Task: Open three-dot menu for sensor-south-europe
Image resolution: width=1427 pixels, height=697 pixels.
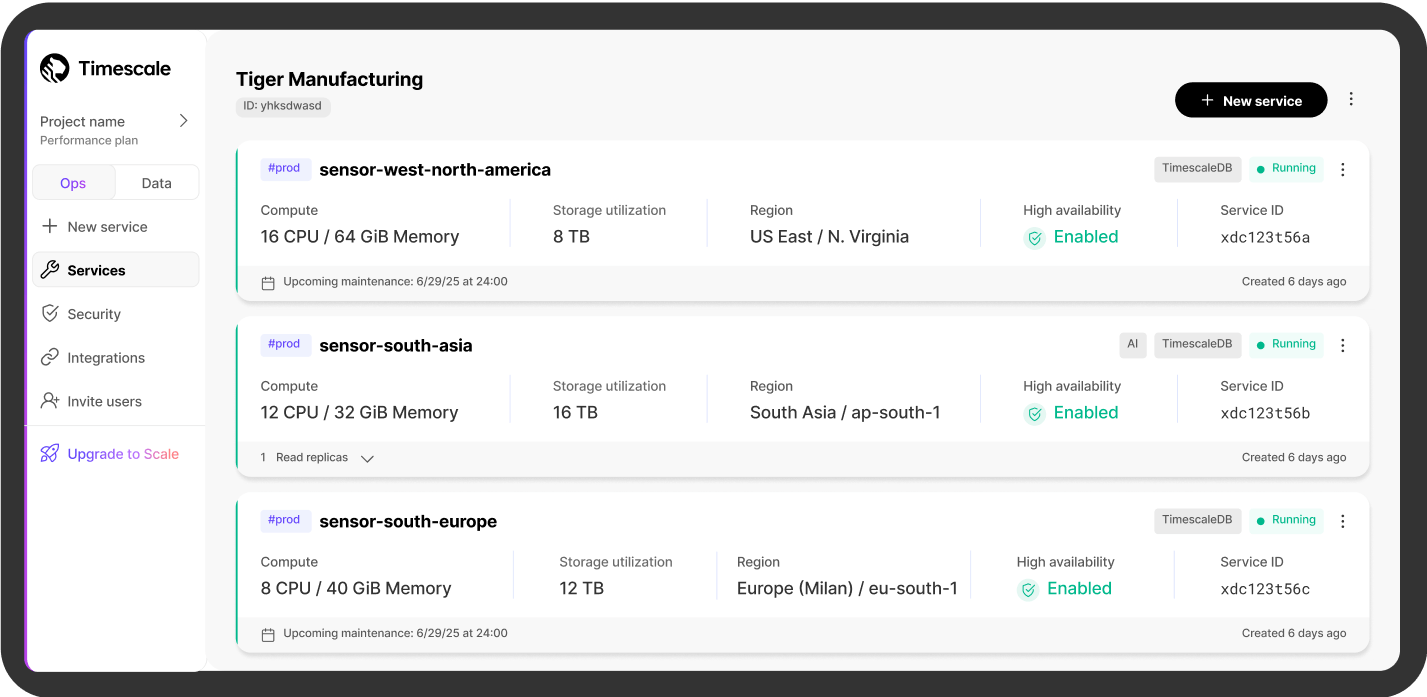Action: (x=1343, y=521)
